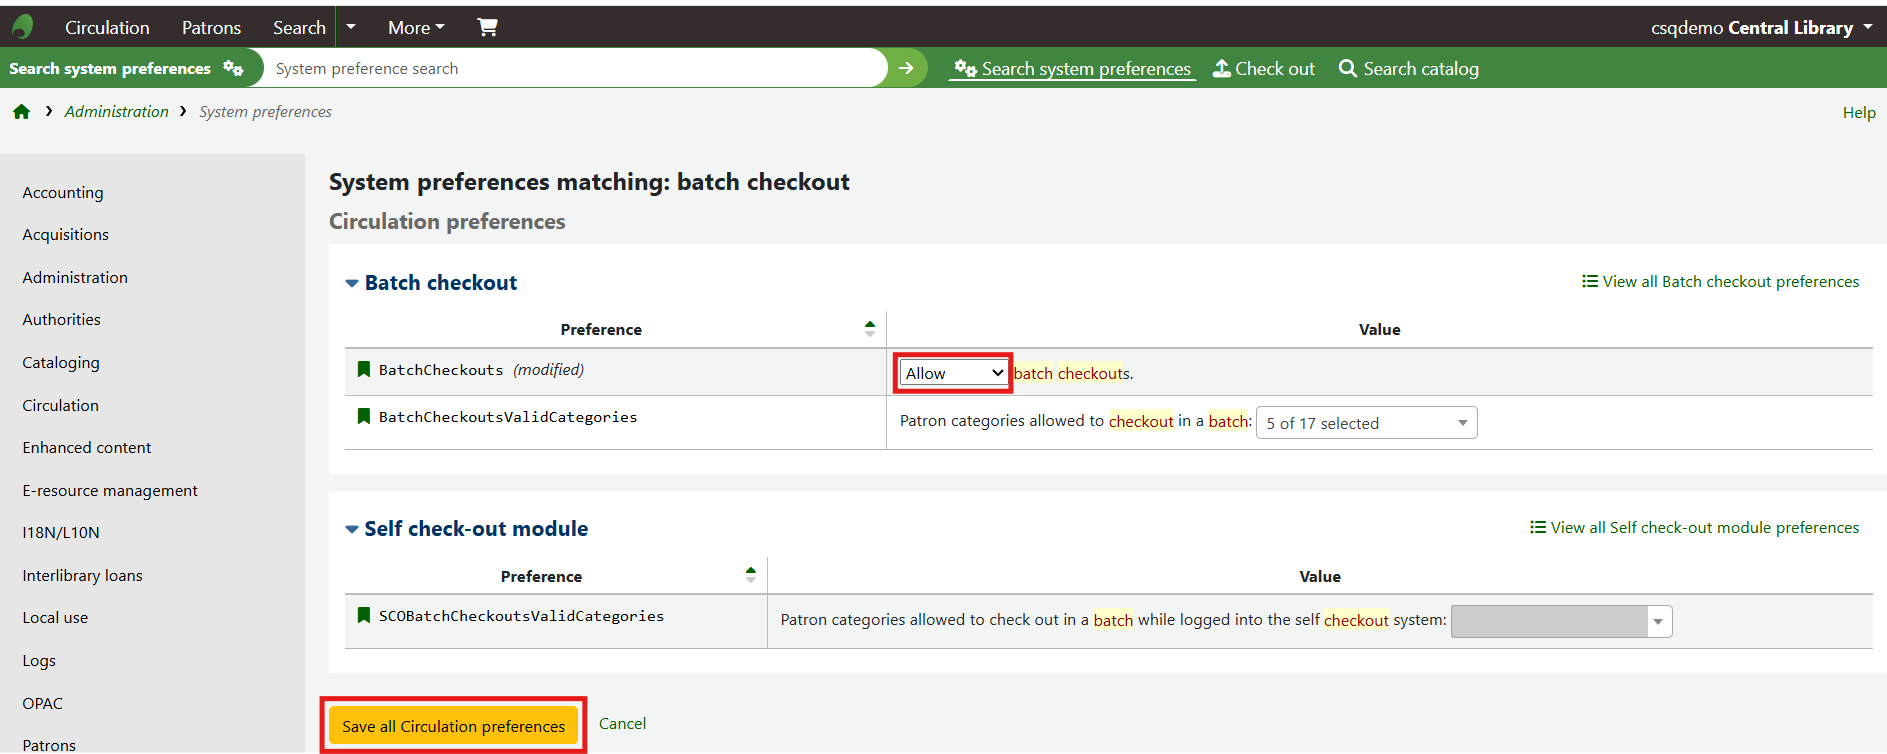Select the Search system preferences tab
This screenshot has height=754, width=1887.
[x=1073, y=68]
